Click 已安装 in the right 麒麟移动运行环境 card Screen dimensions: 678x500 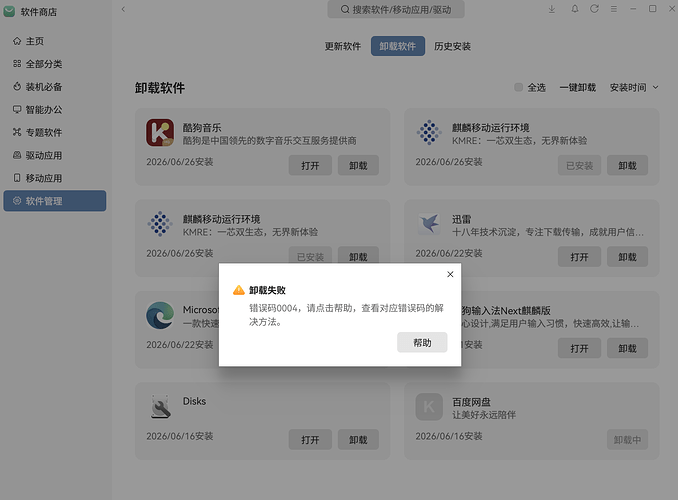(x=579, y=165)
